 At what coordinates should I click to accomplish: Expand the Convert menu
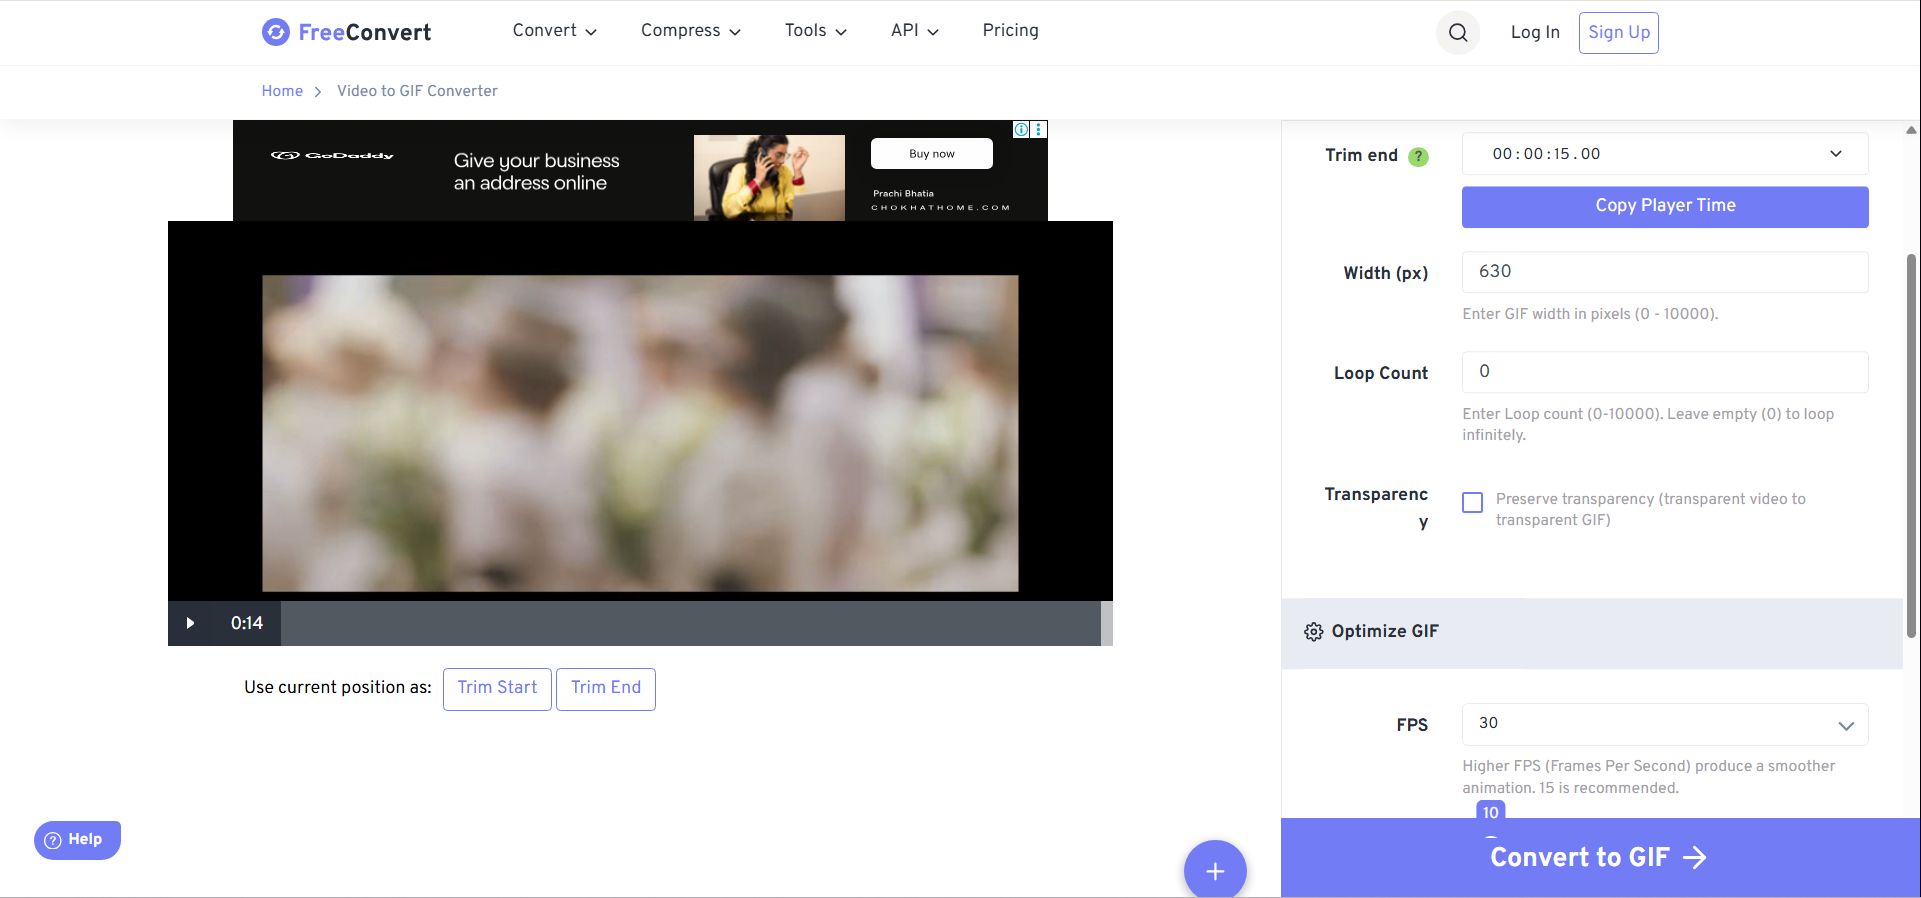[x=554, y=31]
